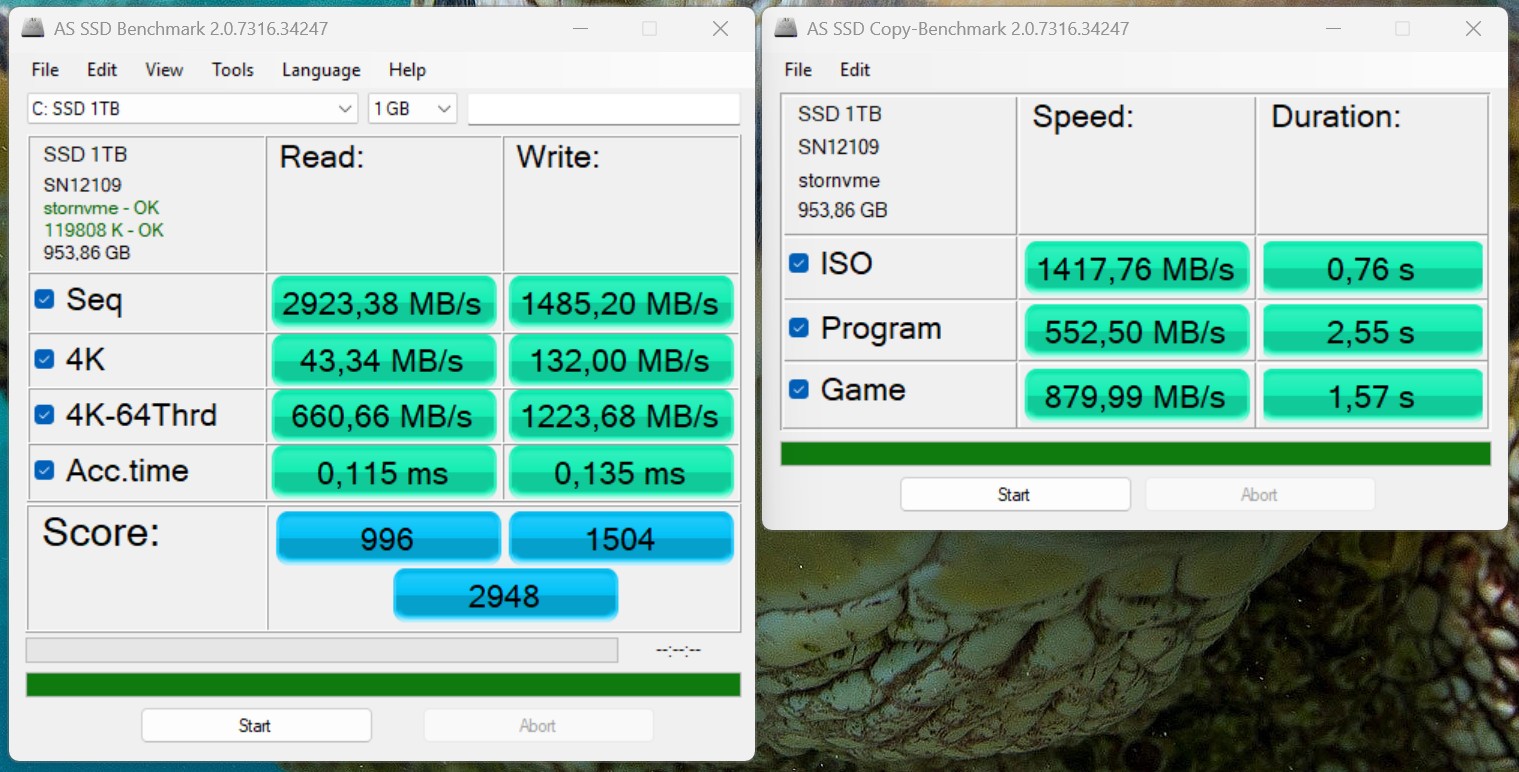Close the AS SSD Benchmark window
This screenshot has height=772, width=1519.
[720, 29]
